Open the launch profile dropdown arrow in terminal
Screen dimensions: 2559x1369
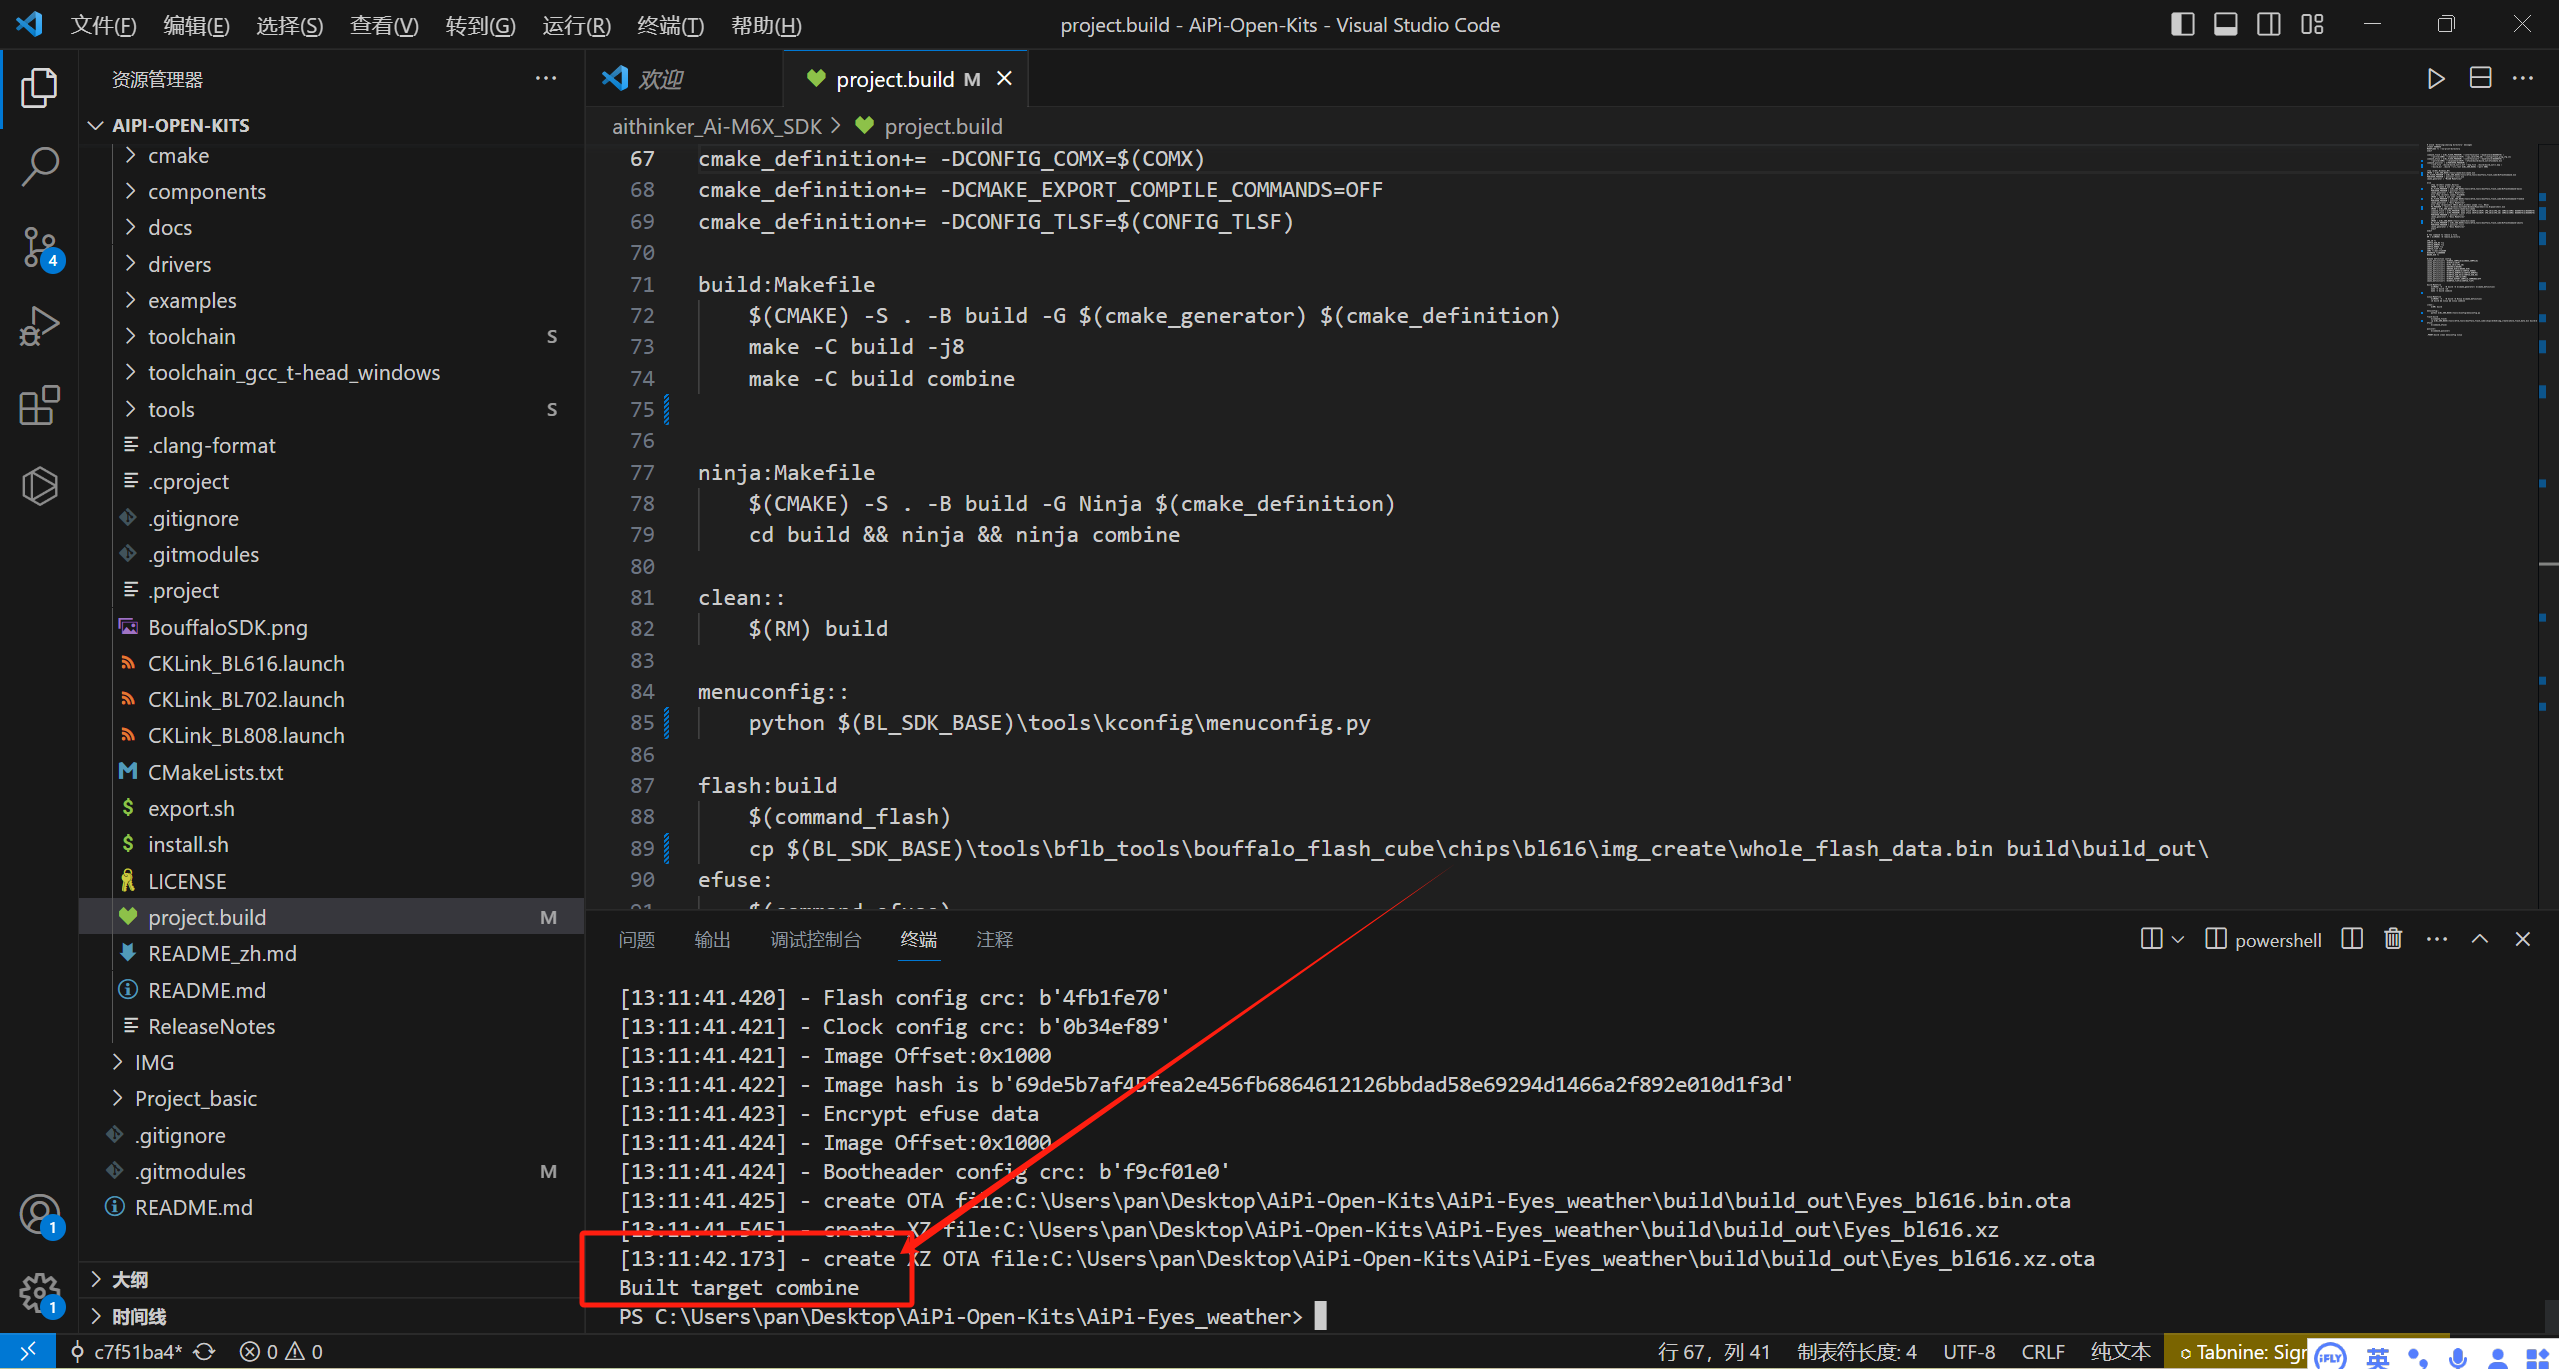point(2178,939)
